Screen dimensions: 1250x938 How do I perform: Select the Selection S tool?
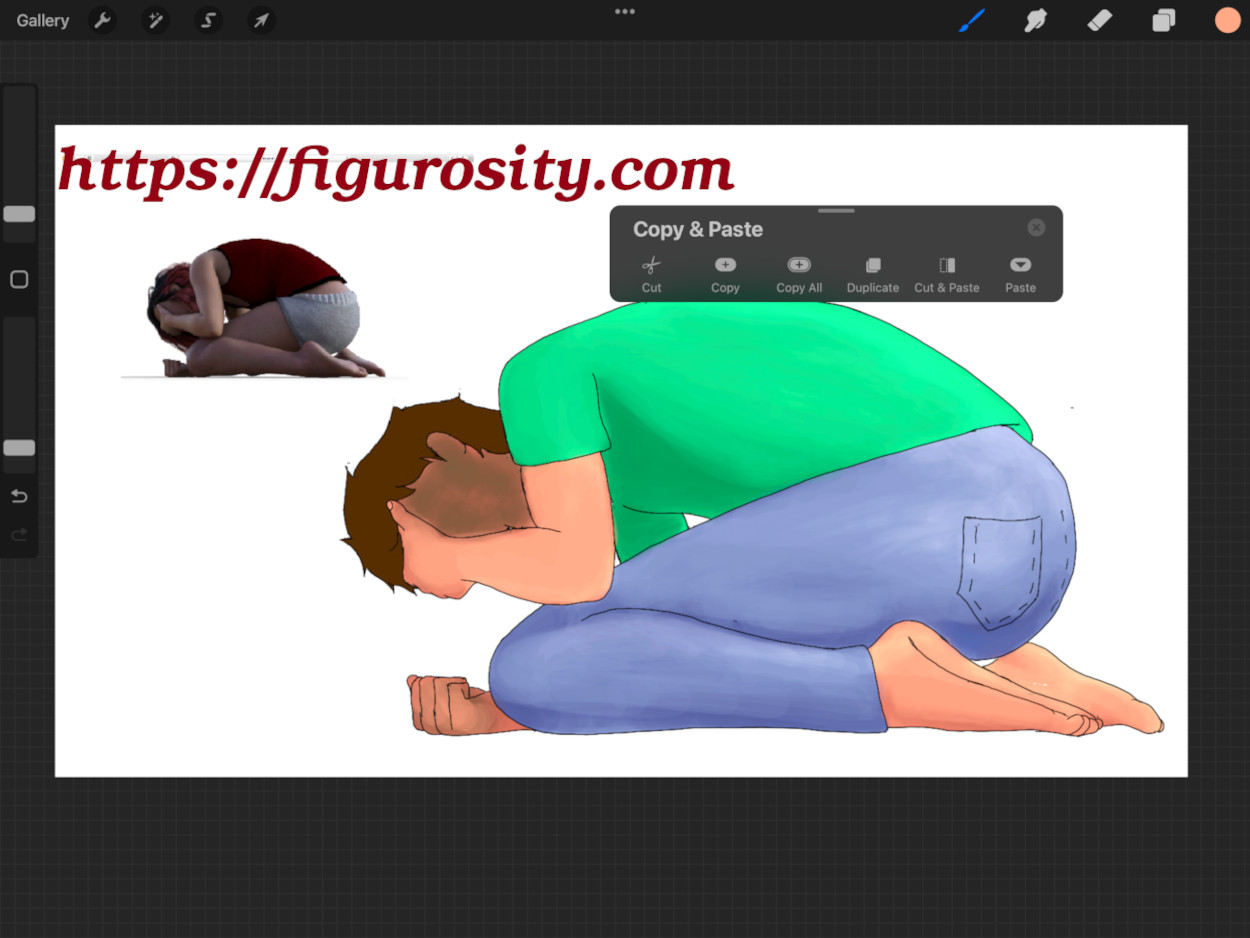point(208,20)
